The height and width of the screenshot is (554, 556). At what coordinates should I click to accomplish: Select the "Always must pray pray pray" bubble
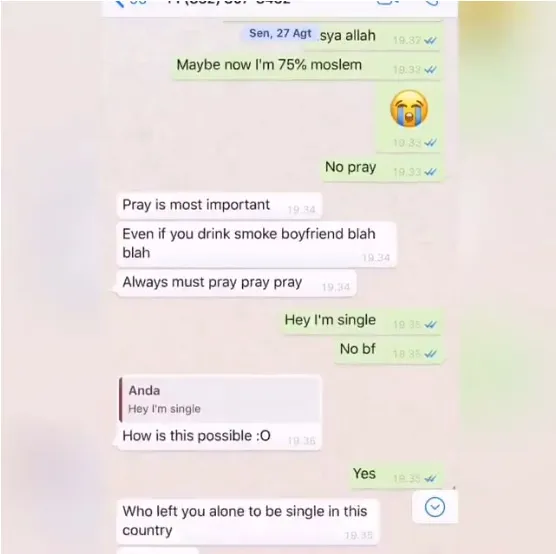pos(236,283)
